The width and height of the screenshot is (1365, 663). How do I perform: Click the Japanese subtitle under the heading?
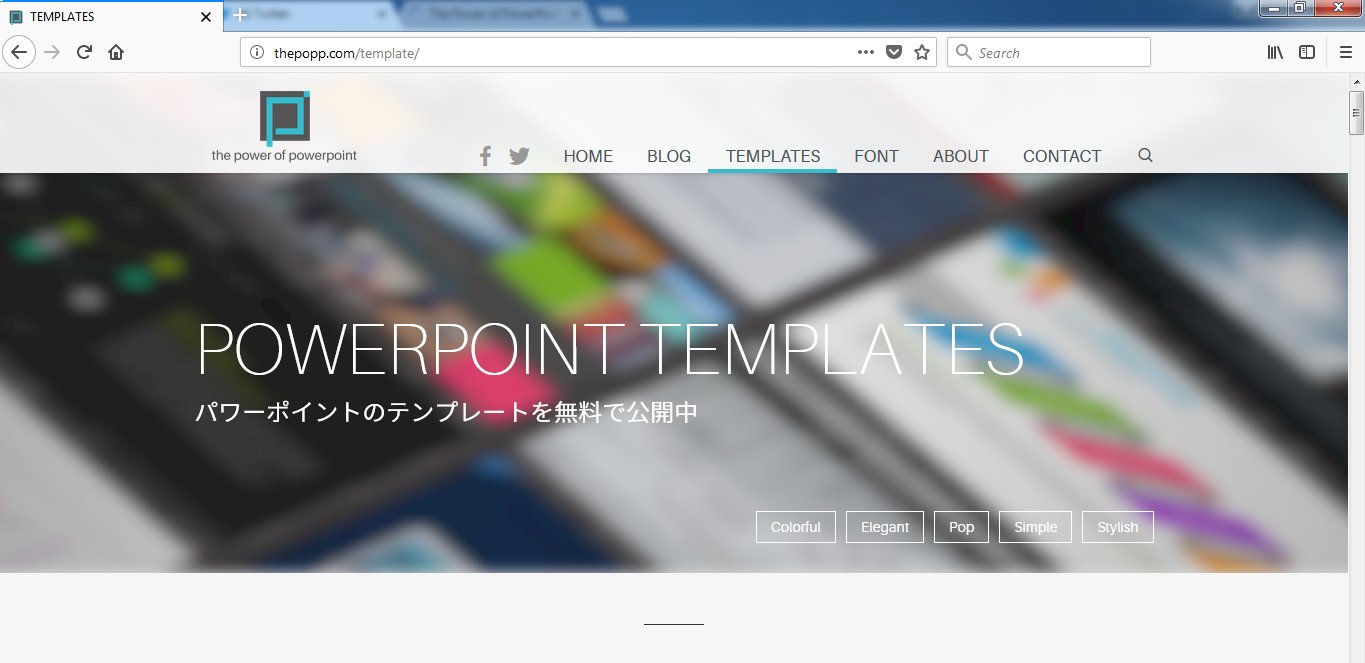point(446,412)
